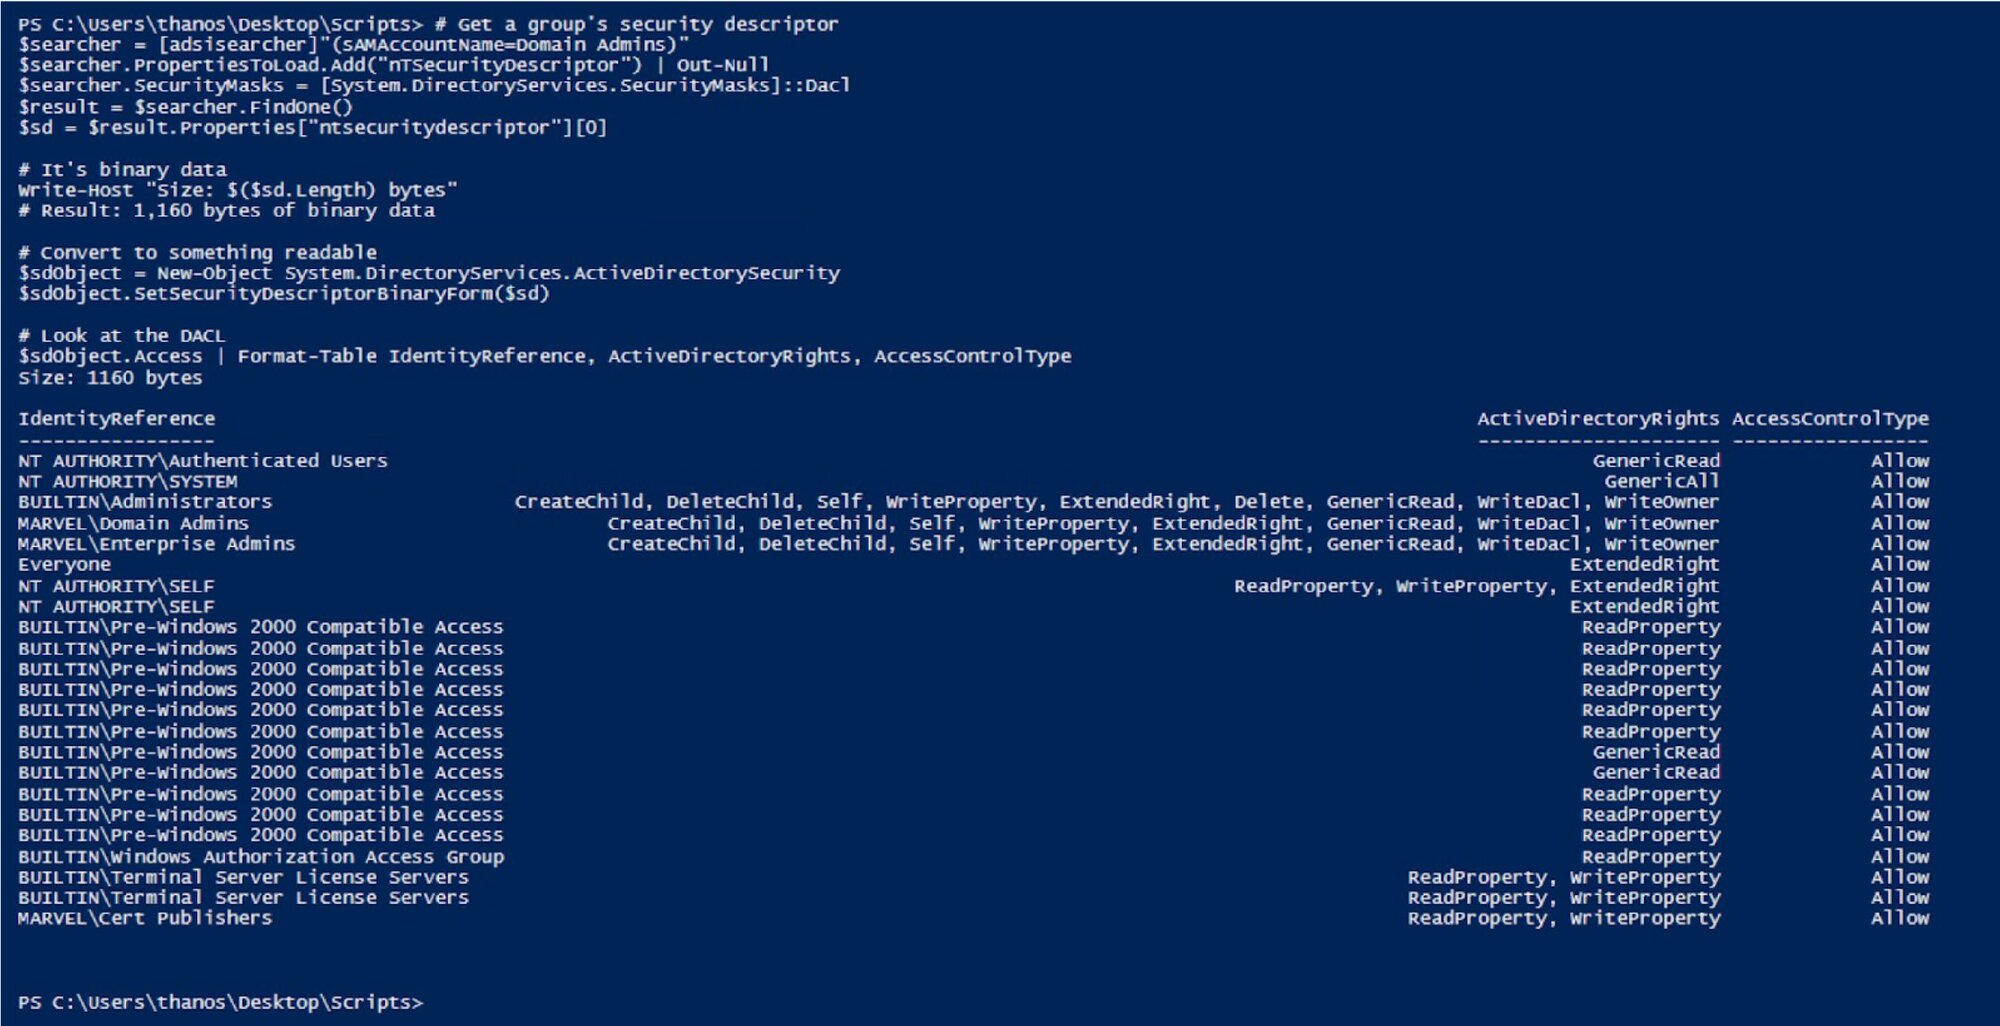Click the "# Look at the DACL" comment
This screenshot has width=2000, height=1026.
122,336
